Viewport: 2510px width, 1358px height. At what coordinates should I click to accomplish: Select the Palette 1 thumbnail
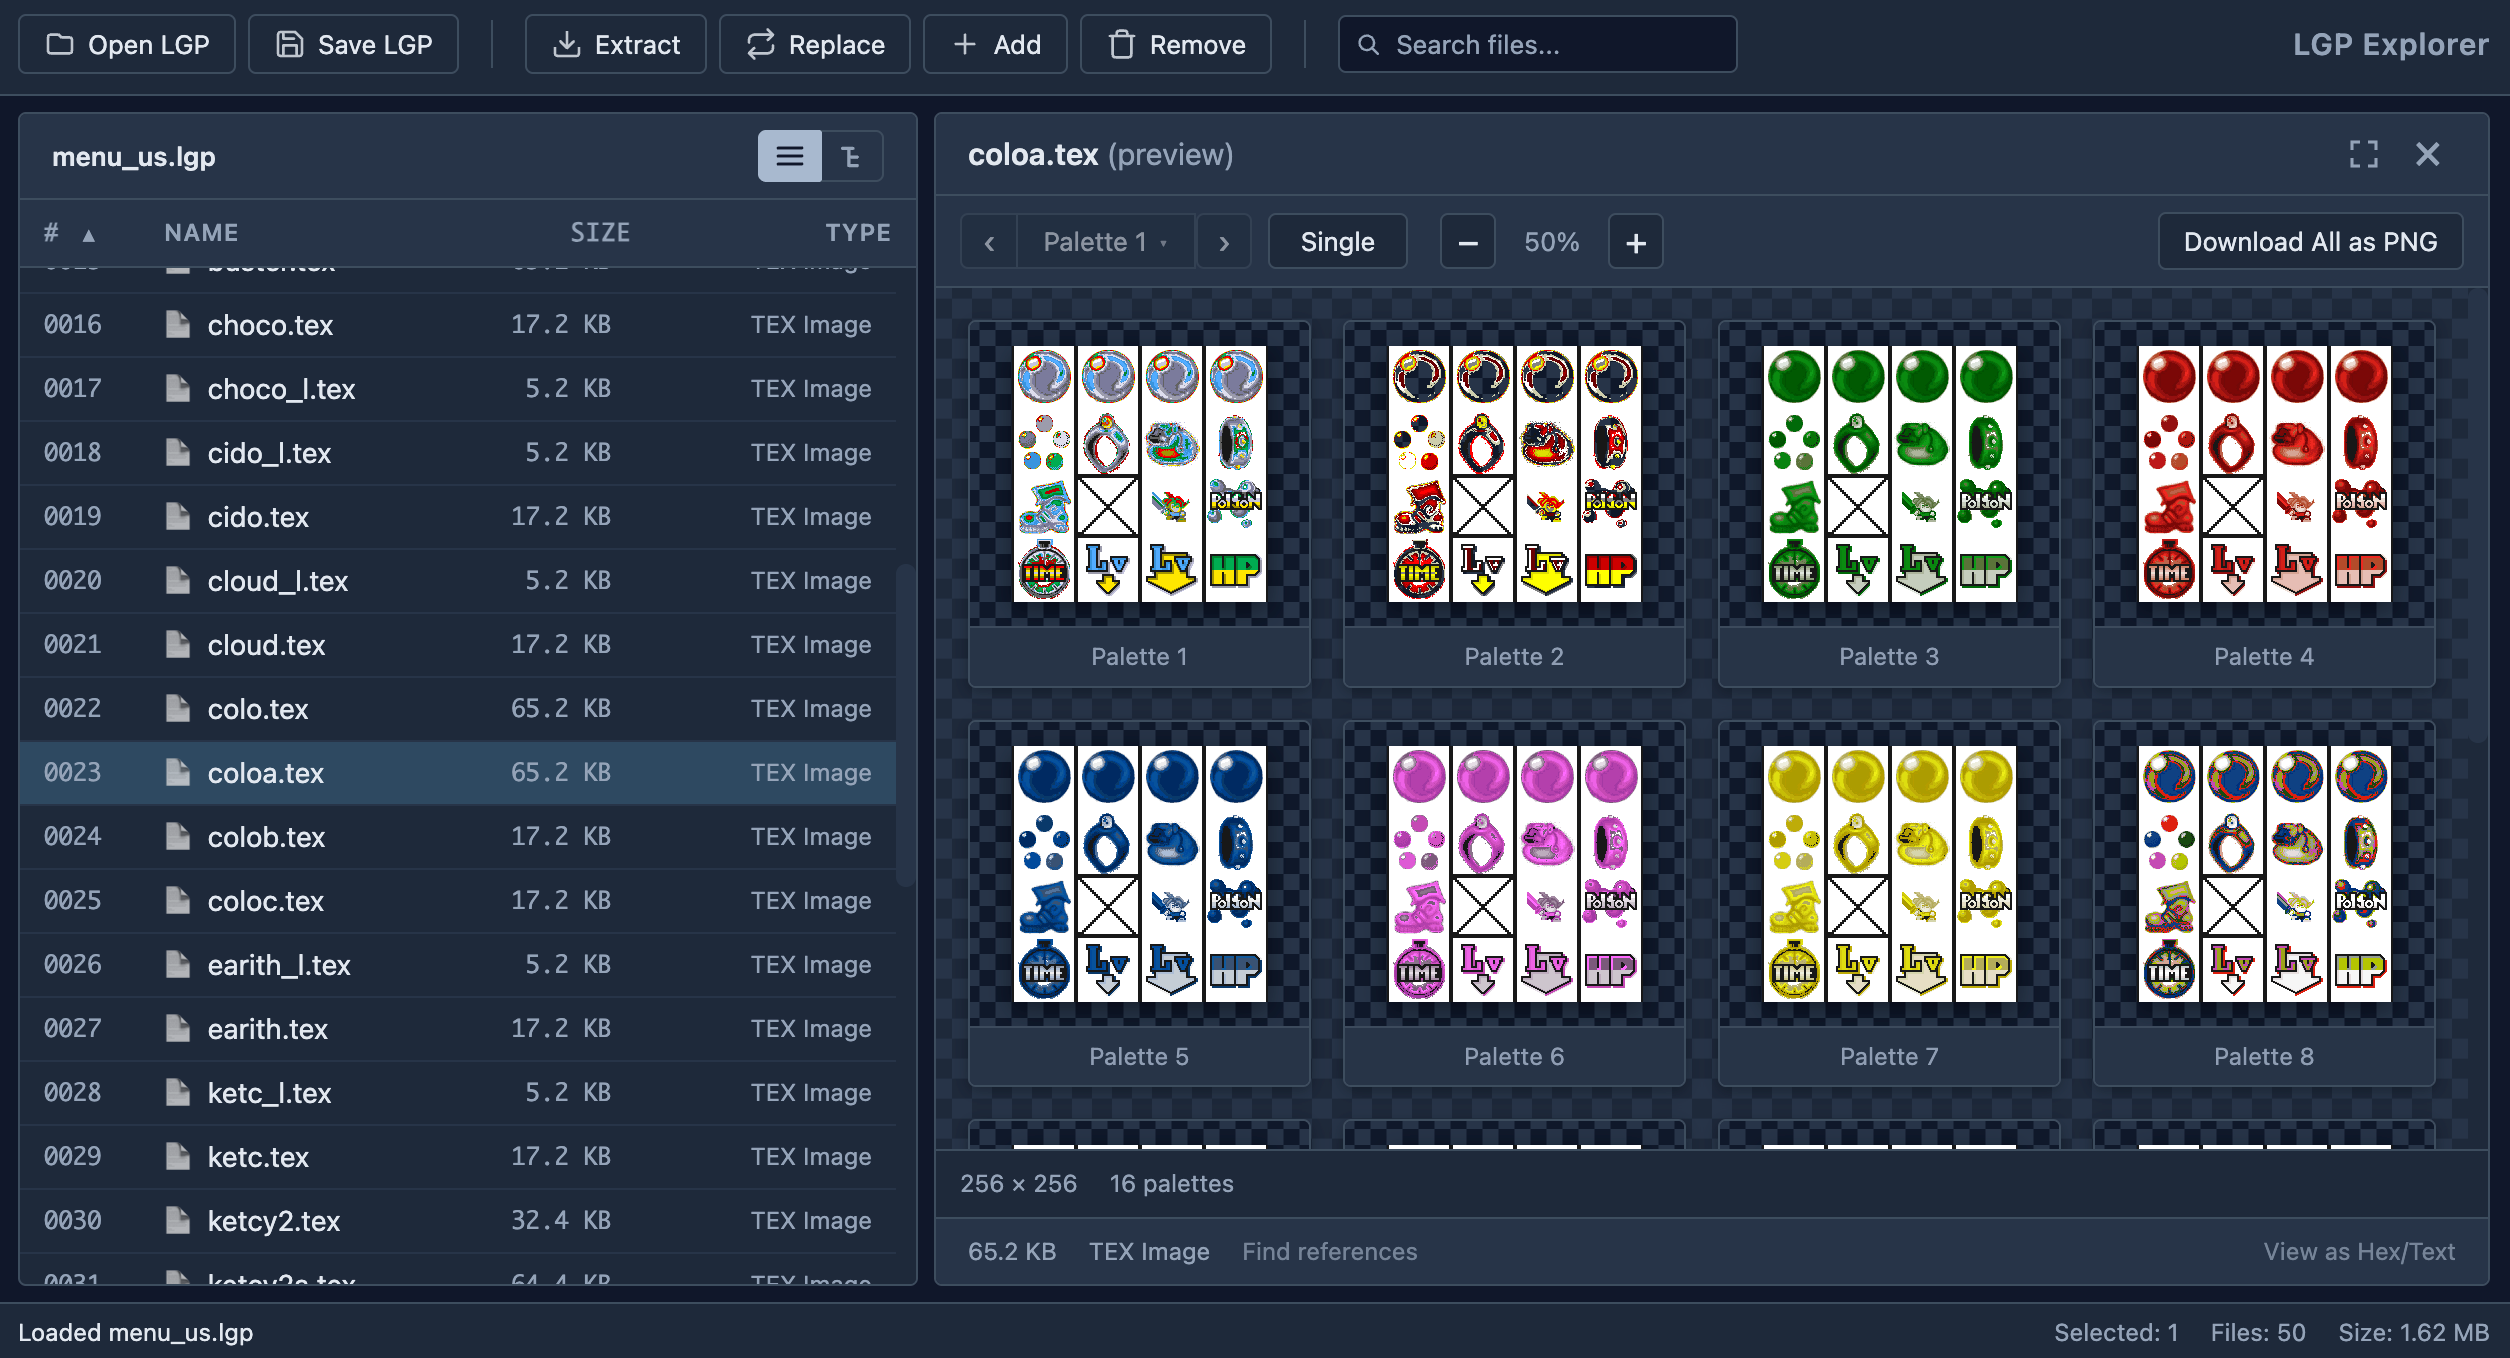[1139, 504]
